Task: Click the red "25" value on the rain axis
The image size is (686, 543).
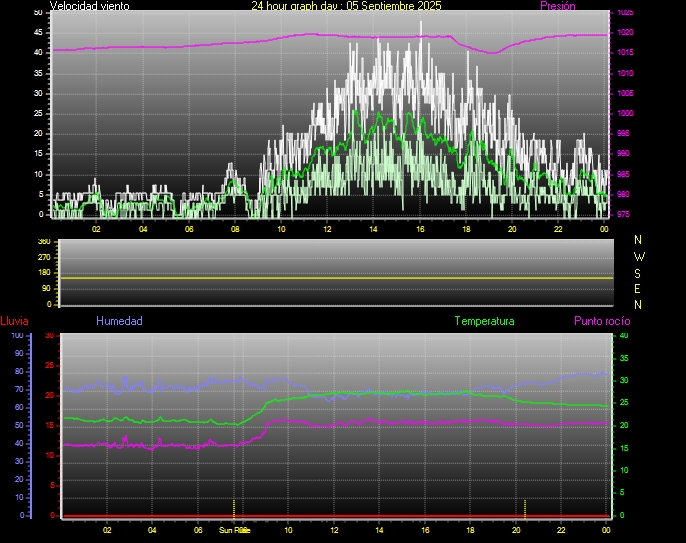Action: (49, 365)
